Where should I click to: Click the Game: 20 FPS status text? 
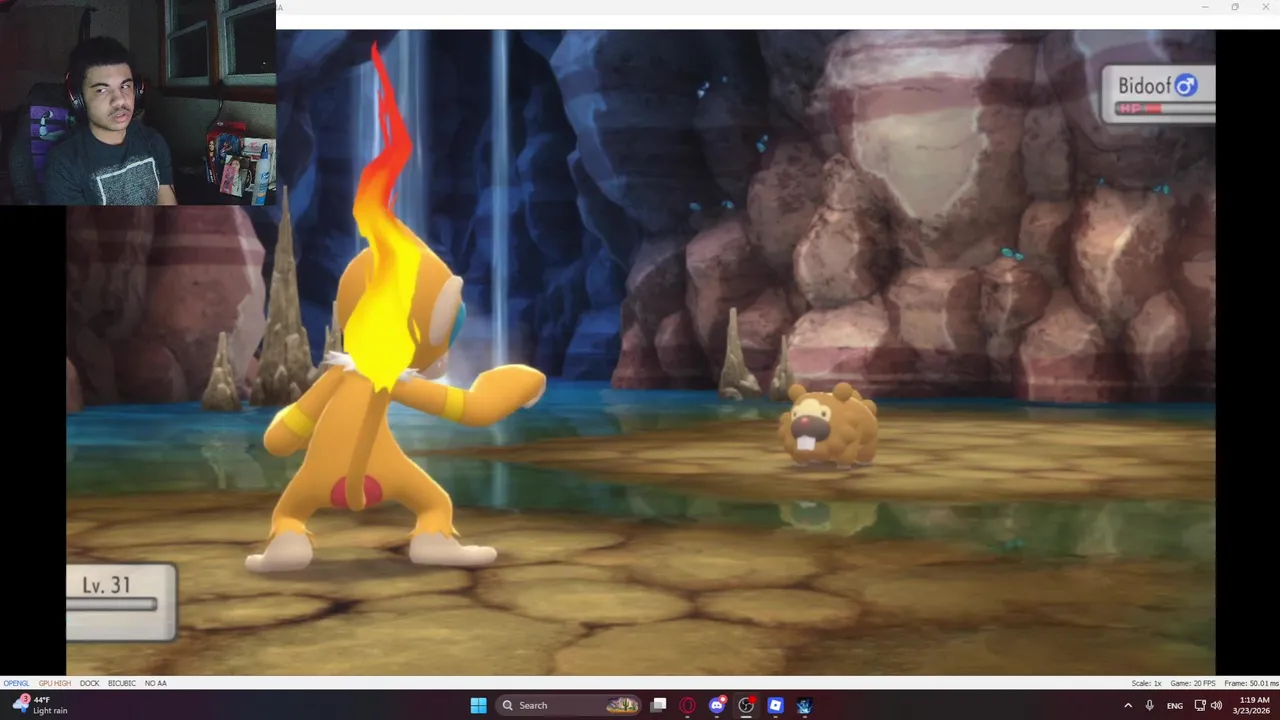pos(1192,683)
